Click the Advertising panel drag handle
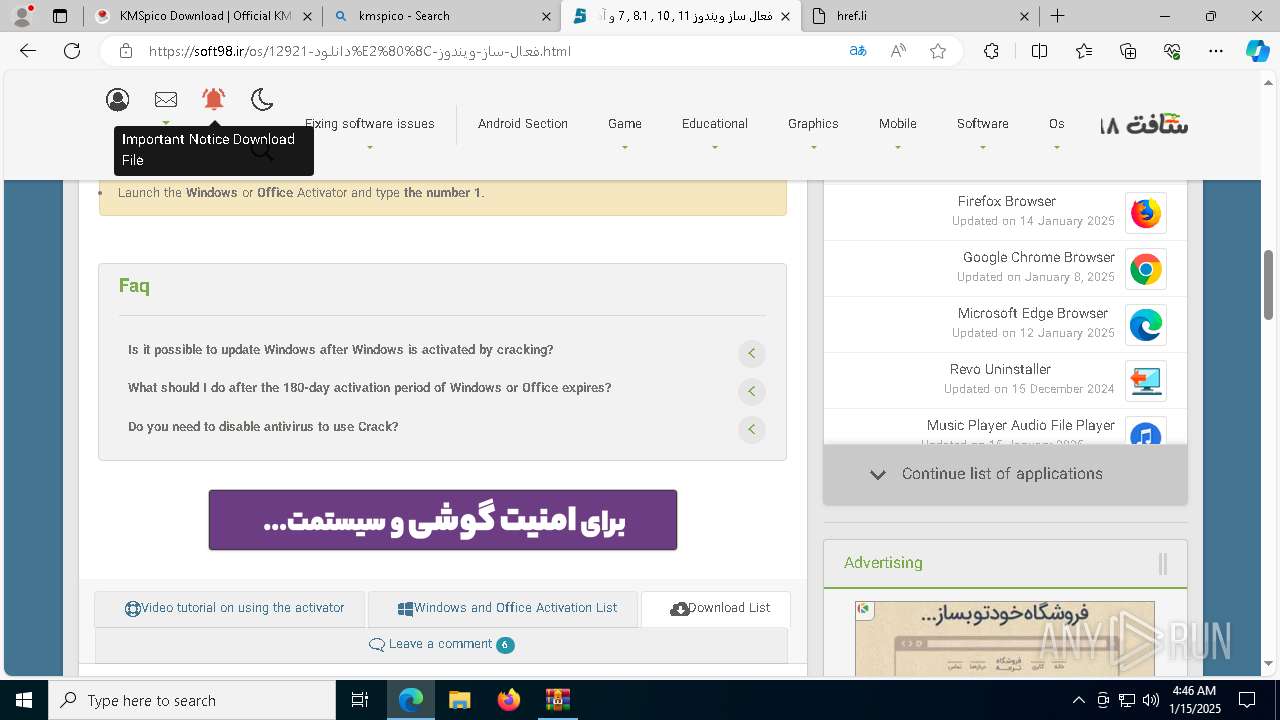This screenshot has height=720, width=1280. click(x=1163, y=564)
